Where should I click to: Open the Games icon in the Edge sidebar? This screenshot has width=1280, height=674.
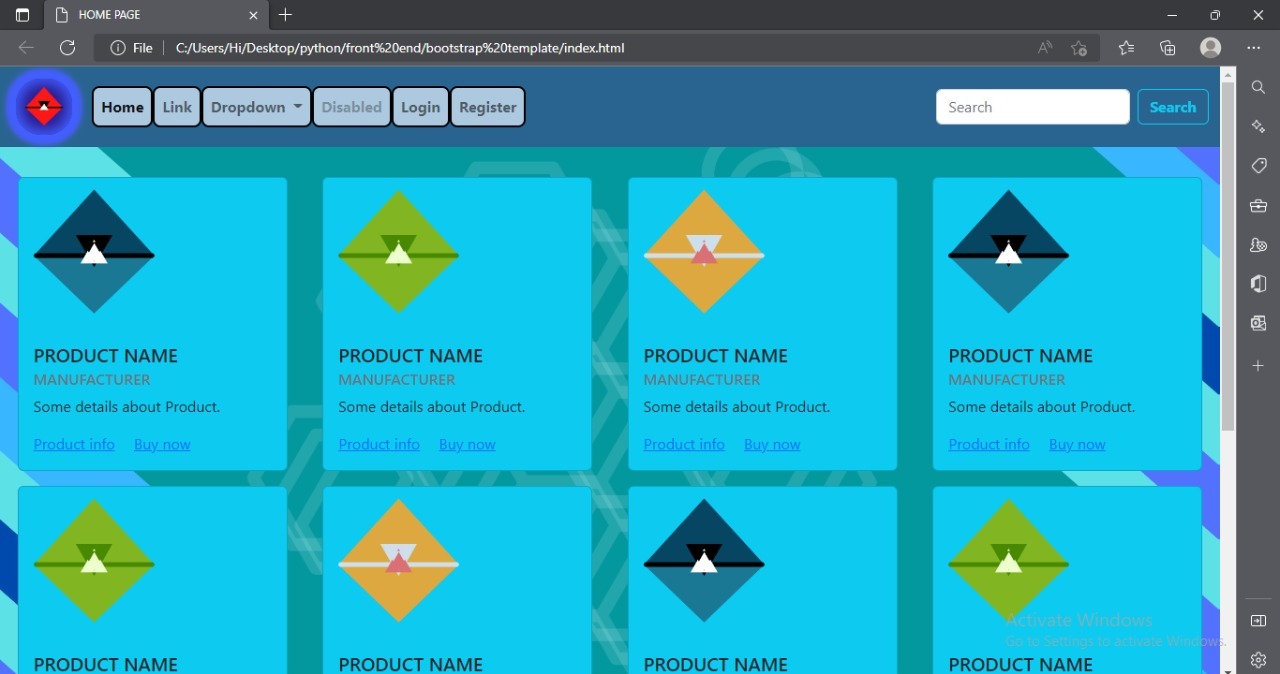pyautogui.click(x=1258, y=245)
